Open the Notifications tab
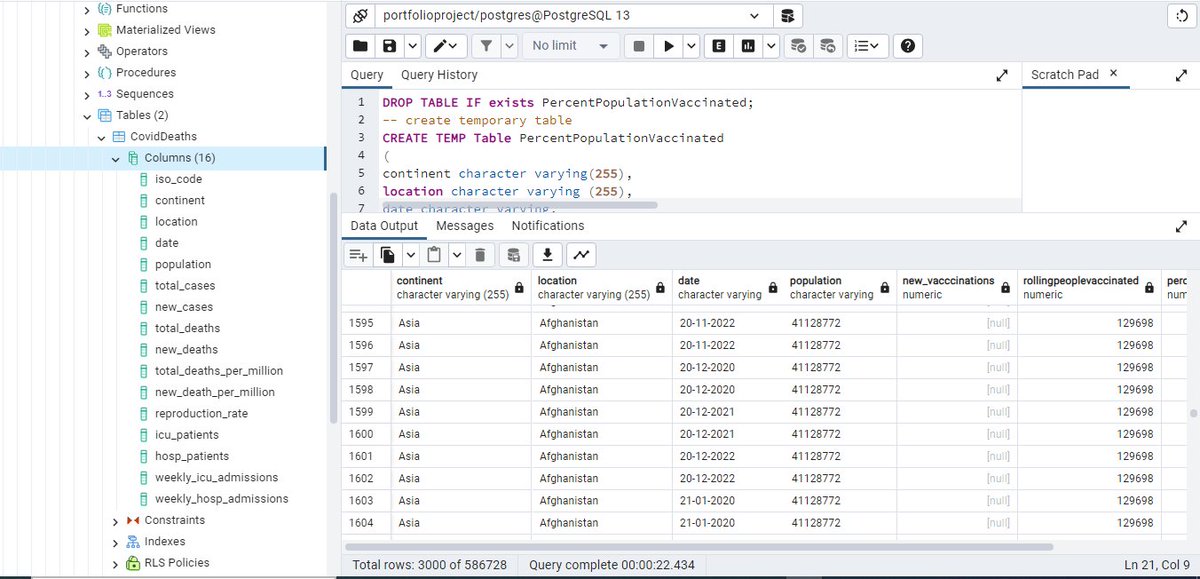Screen dimensions: 1200x579 tap(548, 226)
